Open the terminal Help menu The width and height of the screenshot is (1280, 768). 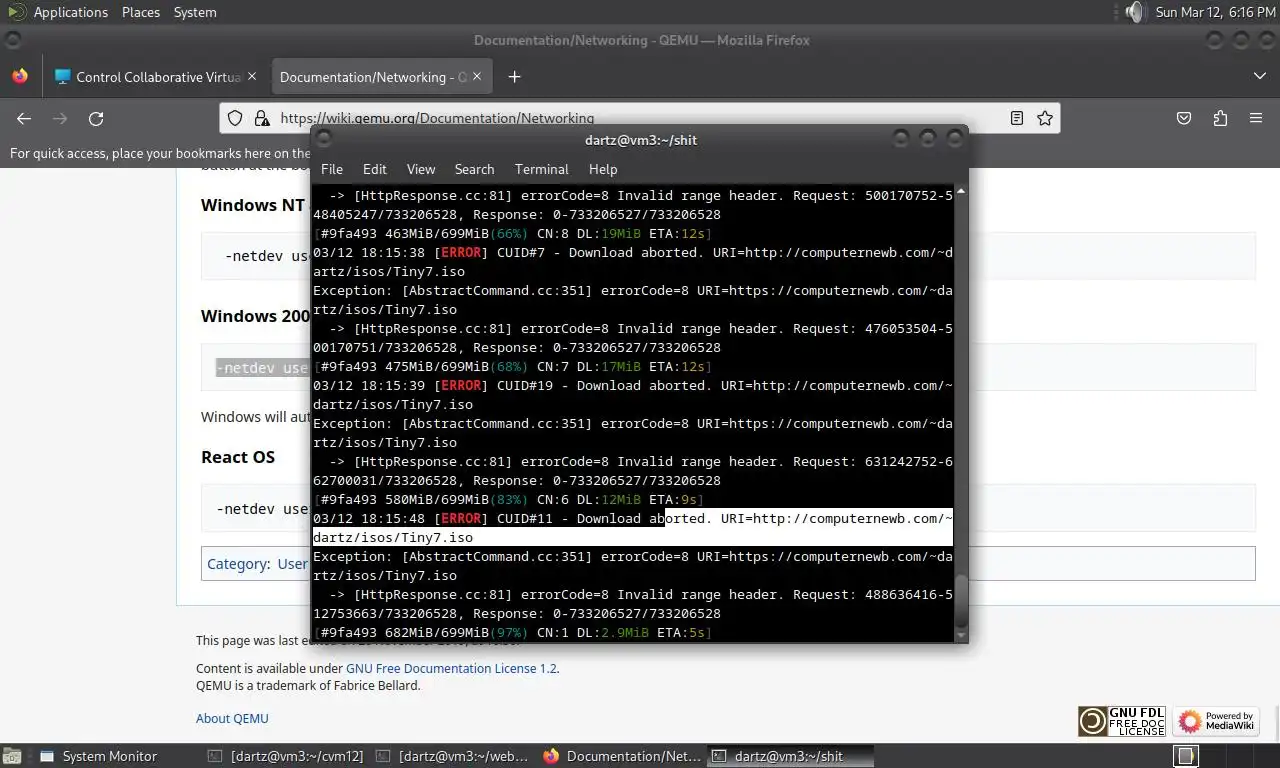tap(603, 169)
